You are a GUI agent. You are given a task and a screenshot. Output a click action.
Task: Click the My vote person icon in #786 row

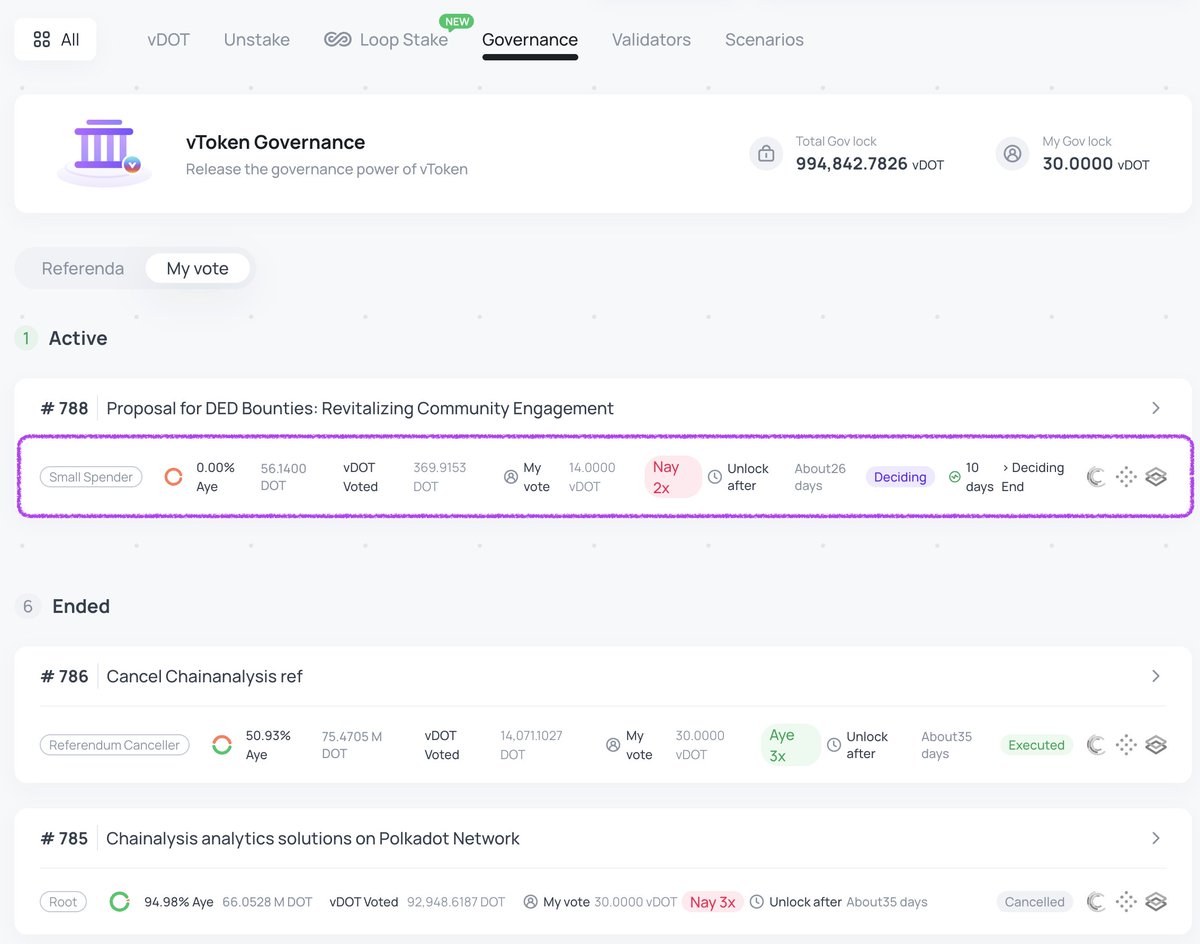click(613, 745)
